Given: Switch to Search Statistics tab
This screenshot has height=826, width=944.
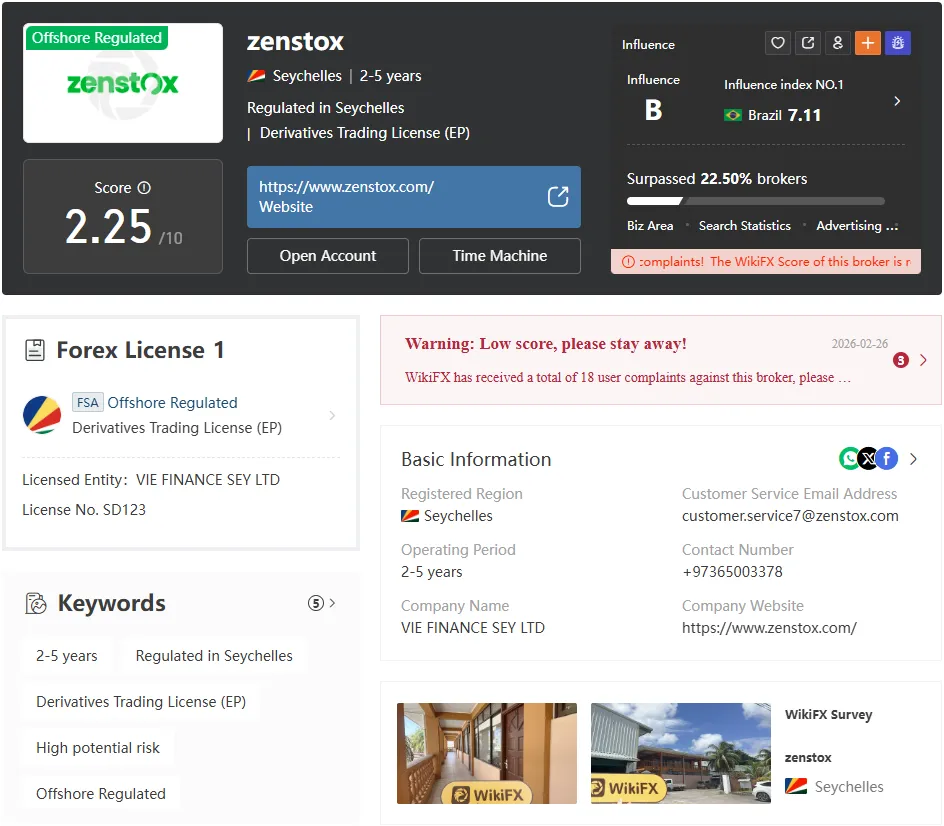Looking at the screenshot, I should coord(745,226).
